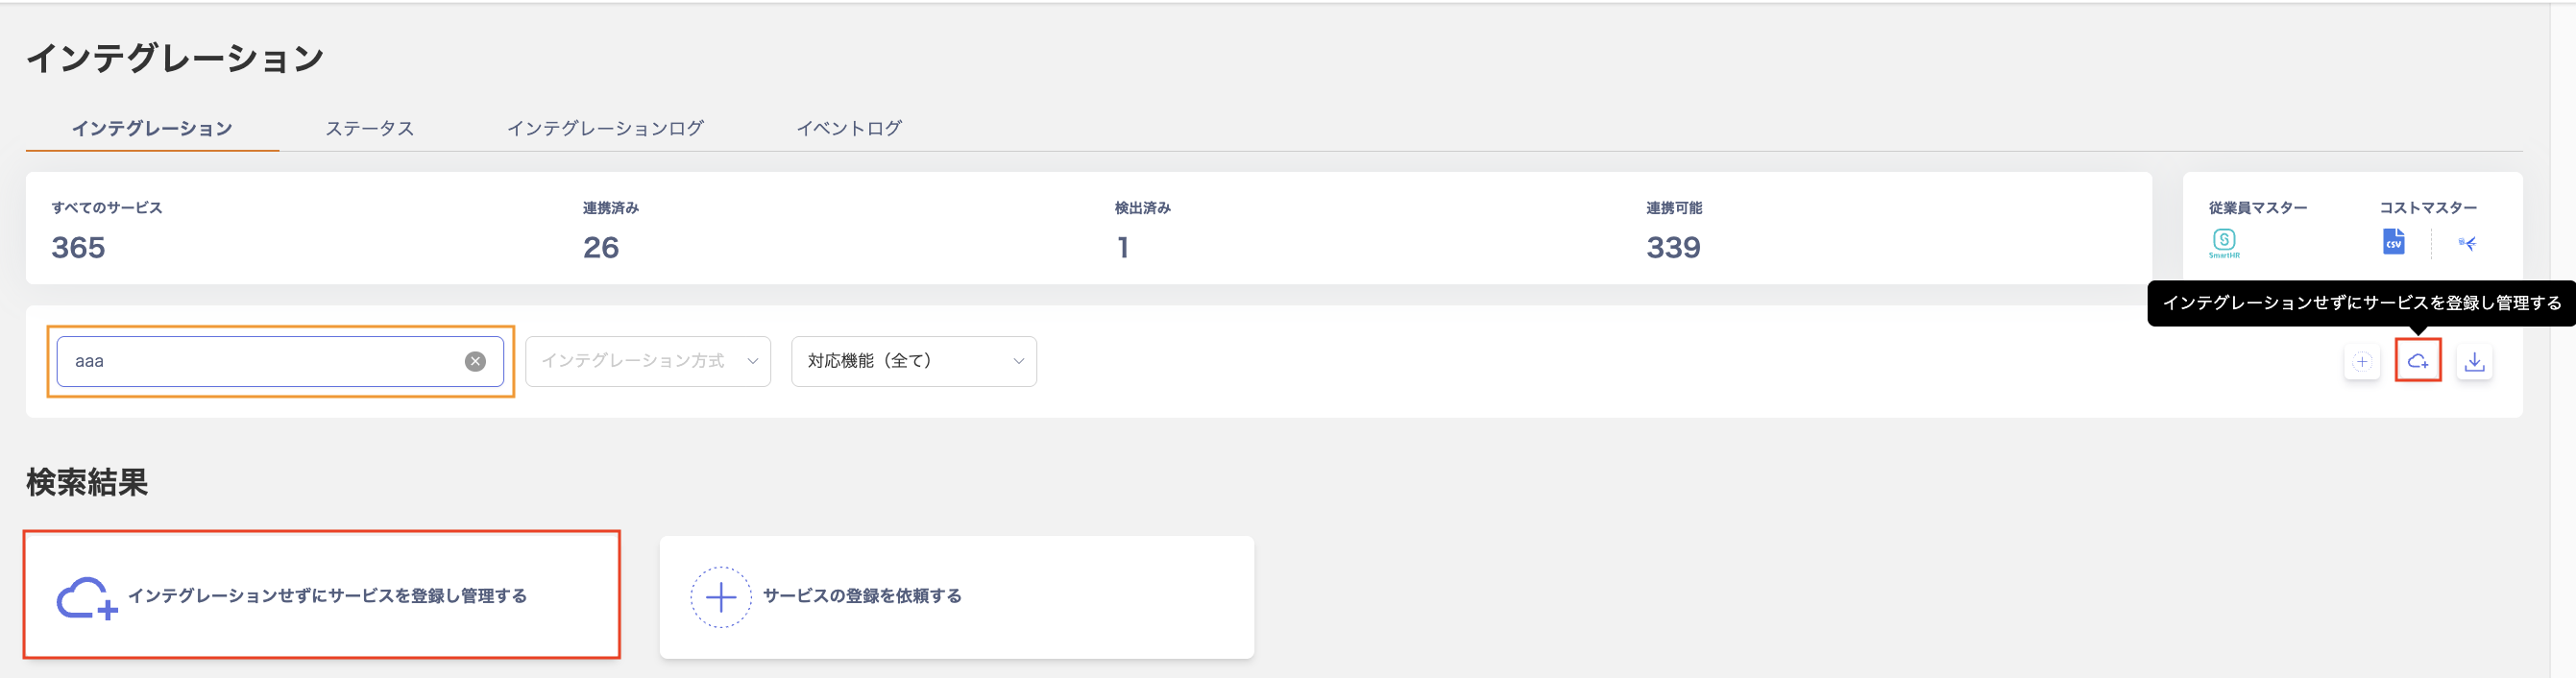Viewport: 2576px width, 678px height.
Task: Filter by the 連携済み count of 26
Action: tap(601, 247)
